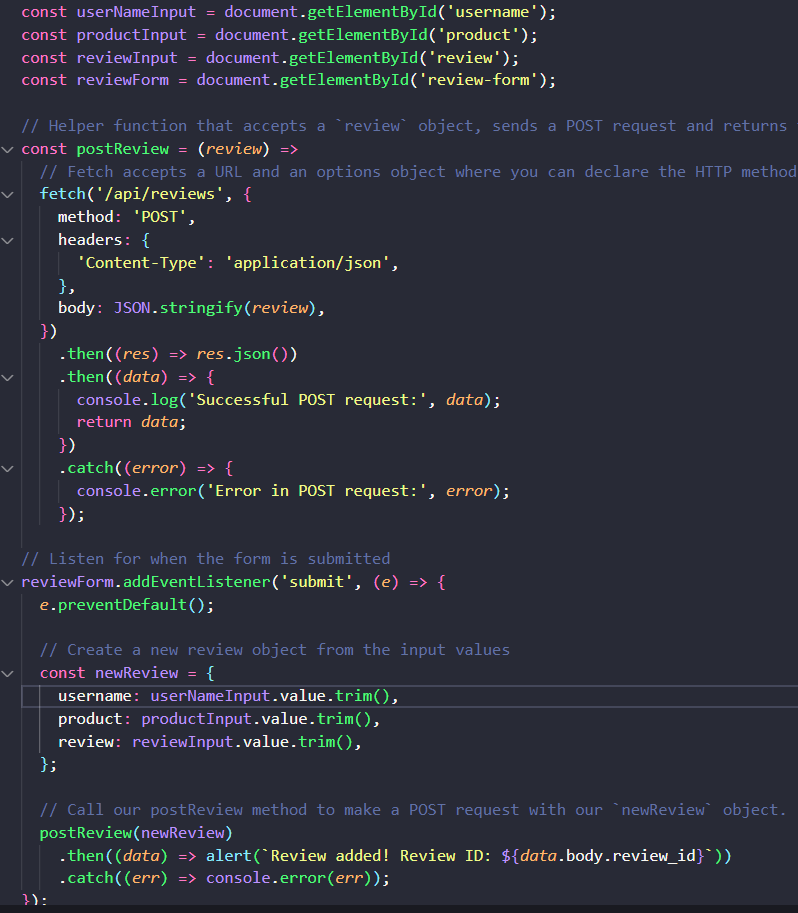Collapse the reviewForm.addEventListener fold
Image resolution: width=798 pixels, height=913 pixels.
tap(8, 583)
